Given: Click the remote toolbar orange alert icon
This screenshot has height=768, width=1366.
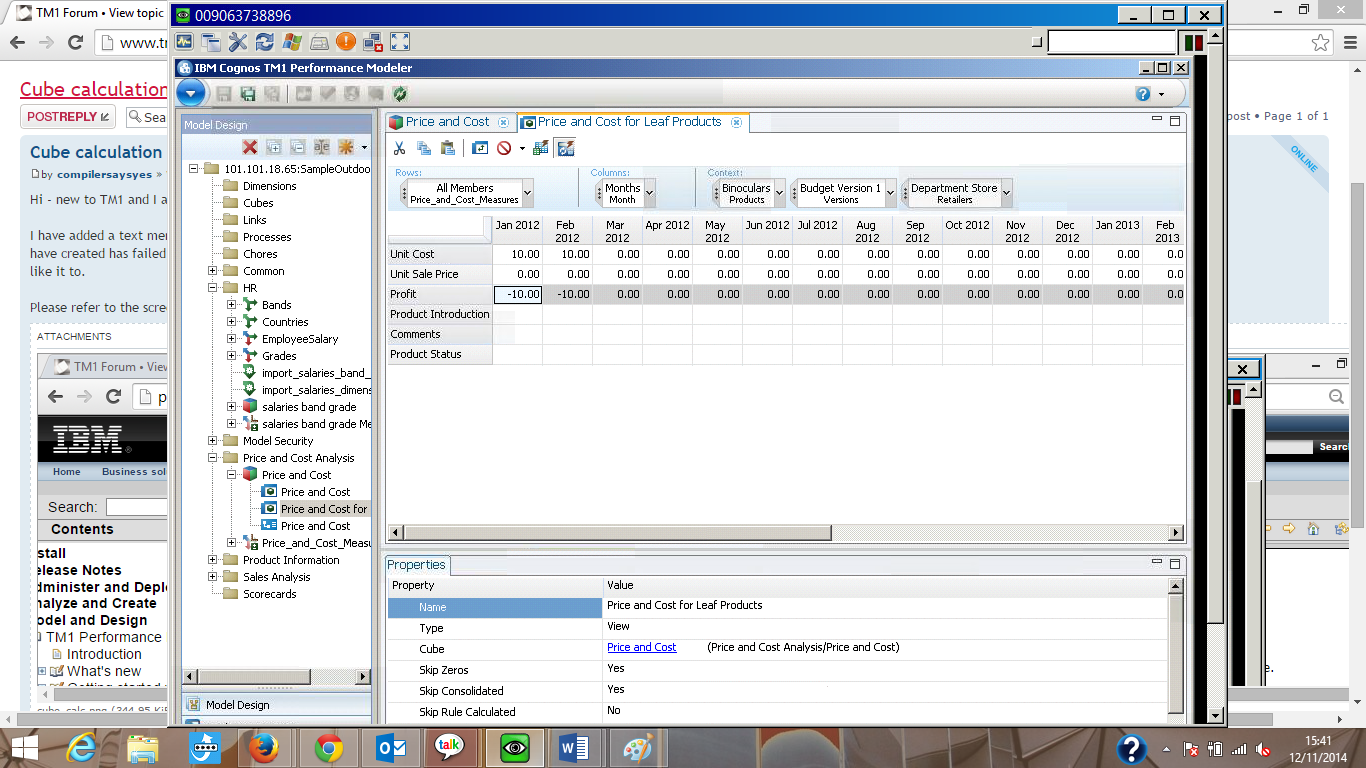Looking at the screenshot, I should (346, 42).
